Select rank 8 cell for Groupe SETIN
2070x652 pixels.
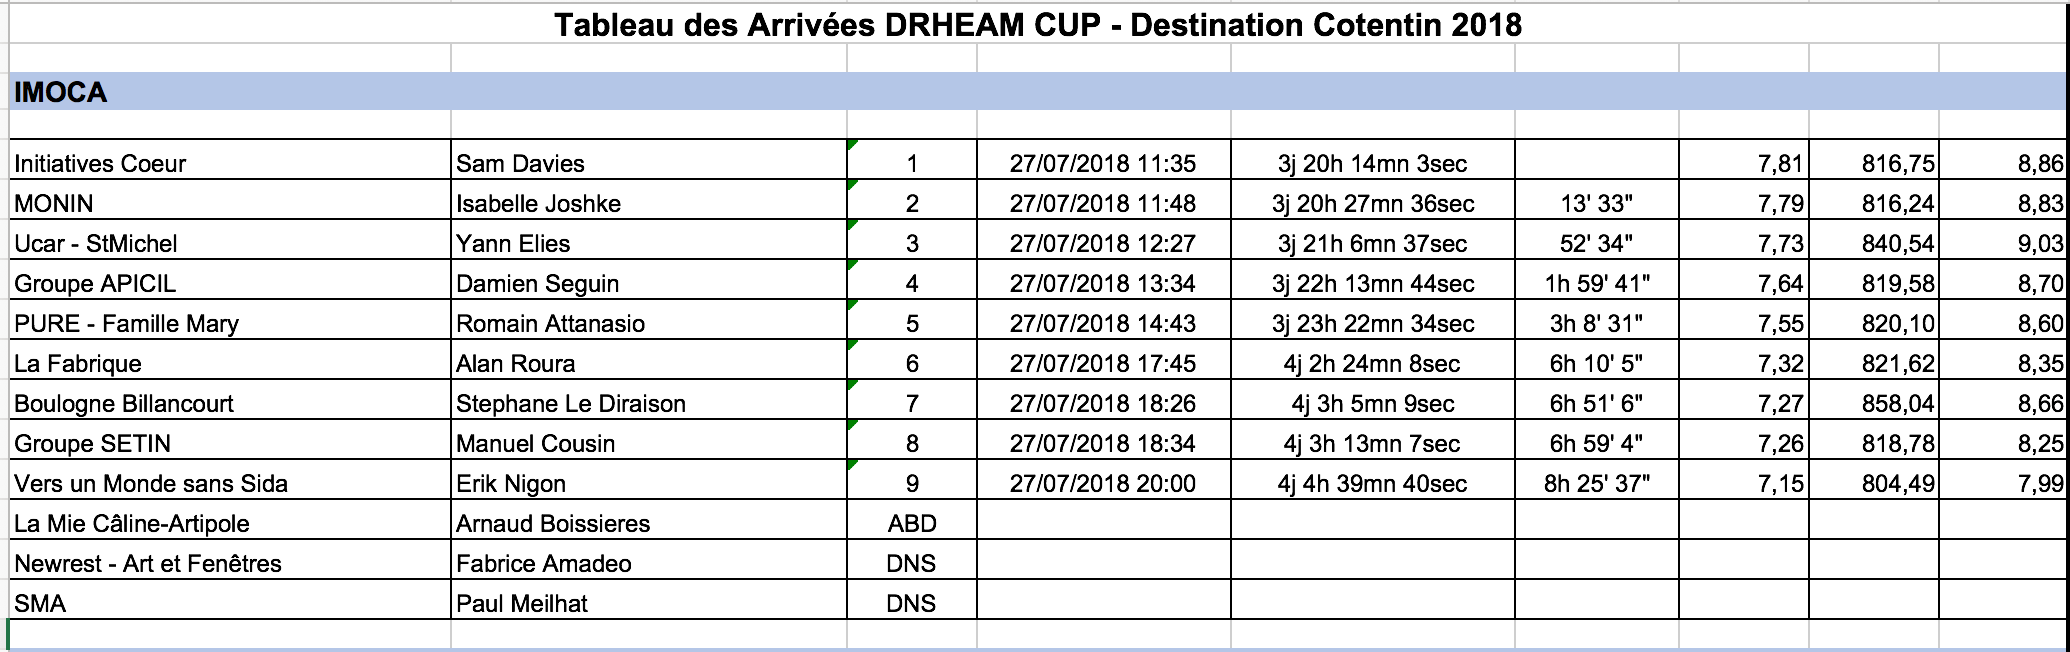click(911, 443)
